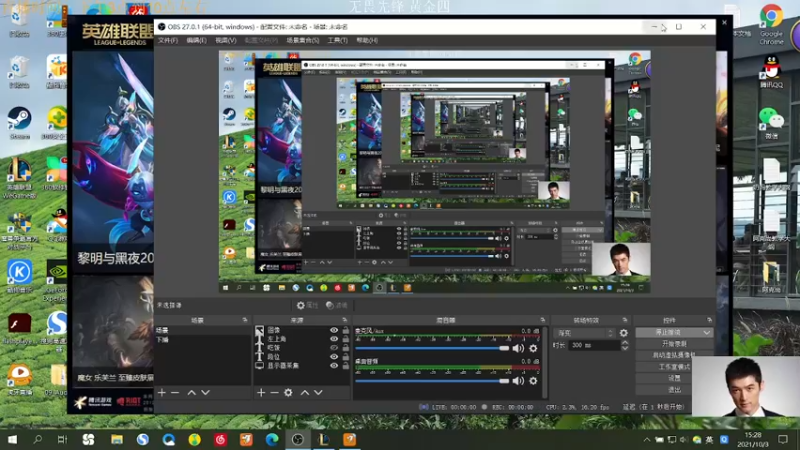
Task: Open 腾讯QQ desktop shortcut
Action: click(x=771, y=71)
